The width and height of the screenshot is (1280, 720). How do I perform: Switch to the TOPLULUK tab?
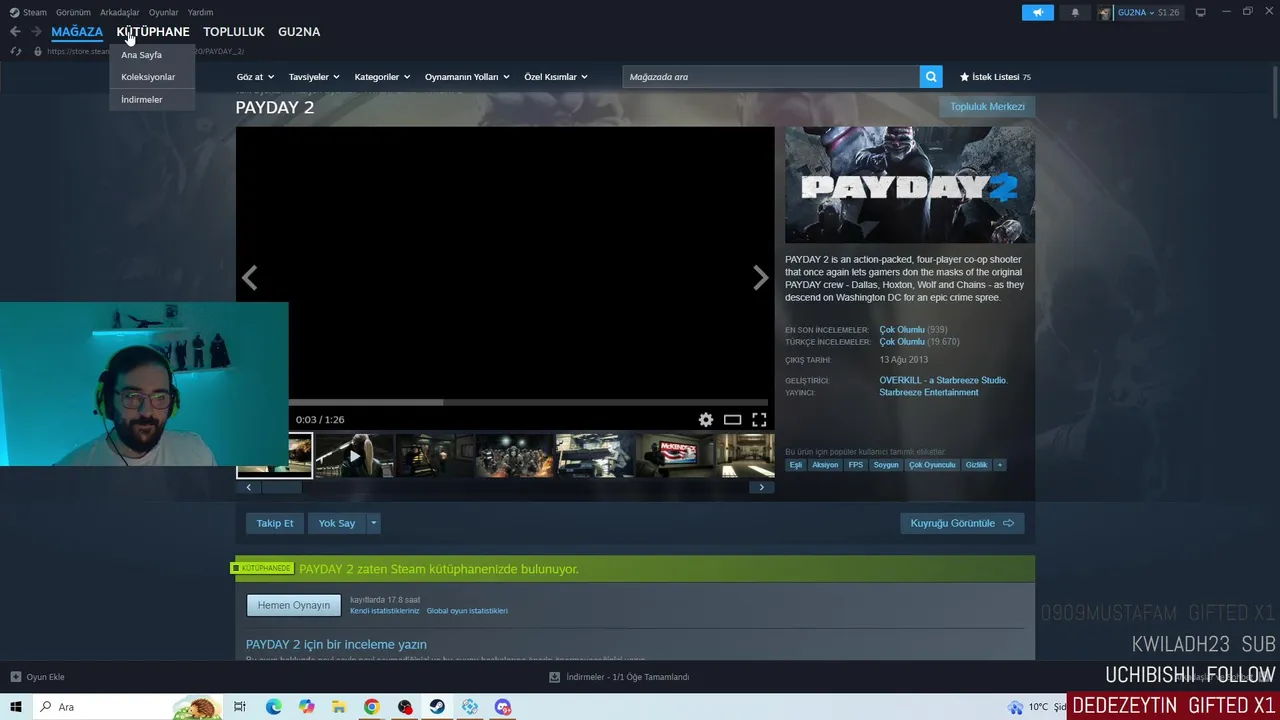coord(234,32)
